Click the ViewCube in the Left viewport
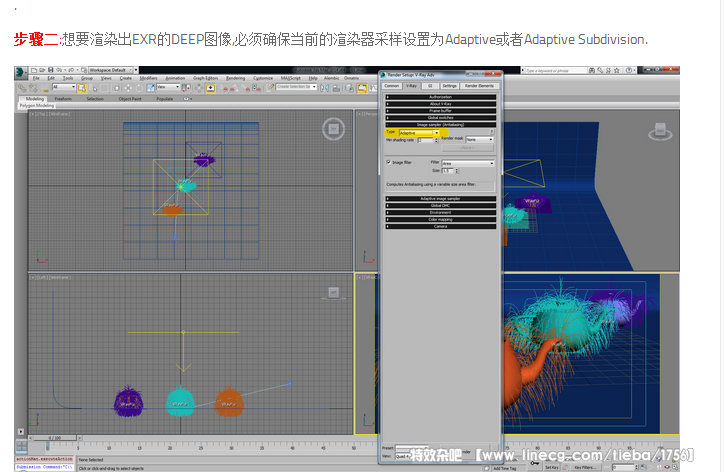Screen dimensions: 724x472 [333, 293]
